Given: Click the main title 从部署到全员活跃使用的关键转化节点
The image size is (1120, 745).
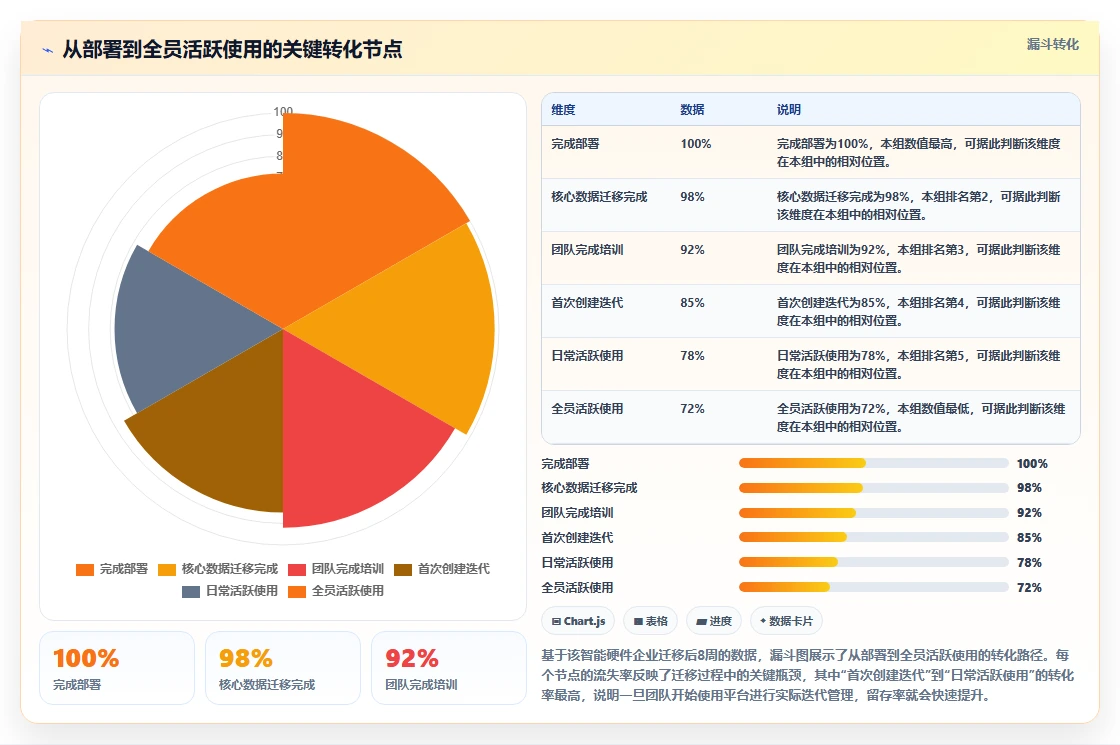Looking at the screenshot, I should [x=232, y=49].
